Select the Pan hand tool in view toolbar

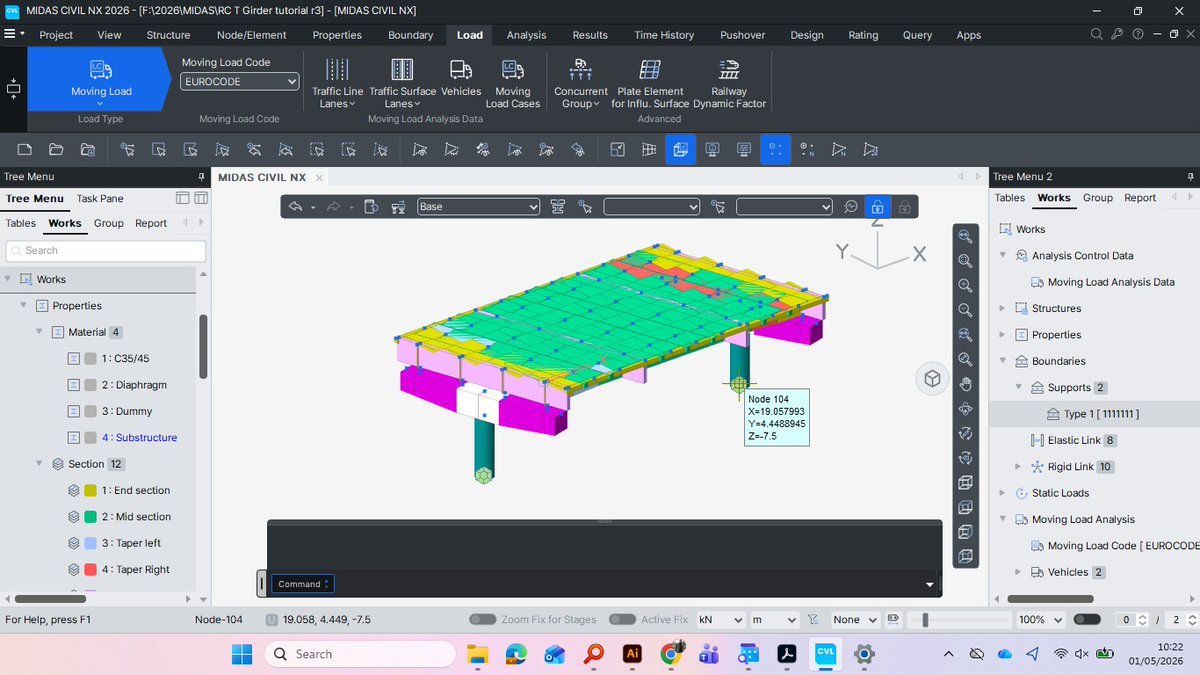pyautogui.click(x=965, y=384)
